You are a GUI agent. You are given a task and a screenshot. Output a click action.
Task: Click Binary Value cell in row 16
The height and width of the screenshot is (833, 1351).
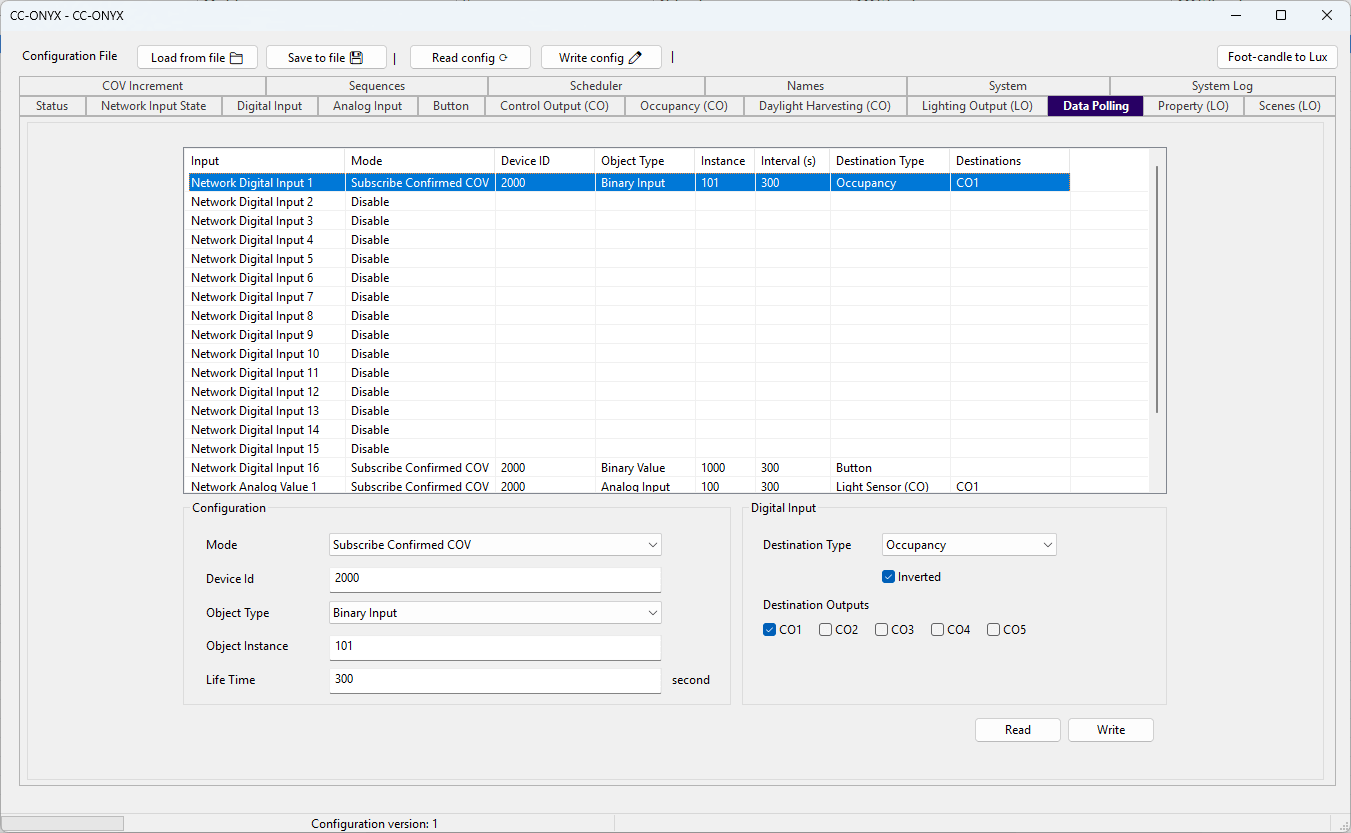645,468
